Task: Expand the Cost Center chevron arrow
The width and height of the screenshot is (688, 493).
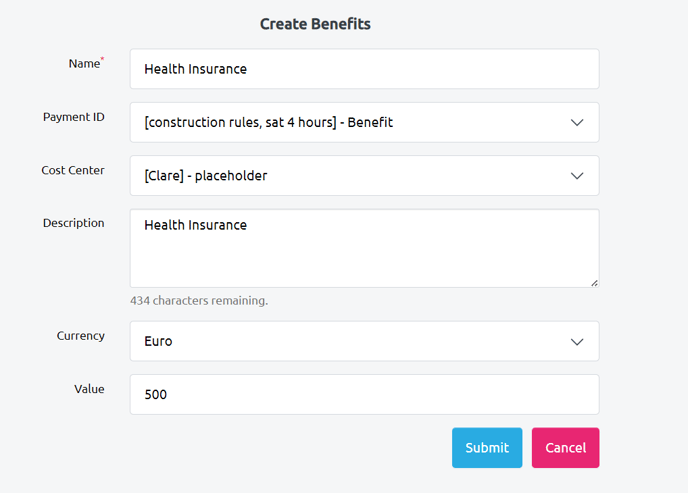Action: 577,176
